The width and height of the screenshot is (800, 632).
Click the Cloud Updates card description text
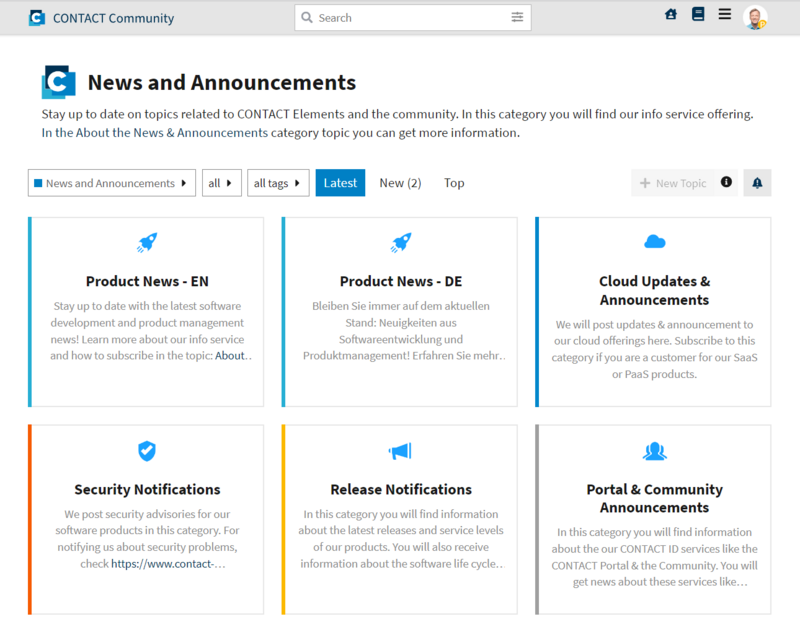[655, 349]
